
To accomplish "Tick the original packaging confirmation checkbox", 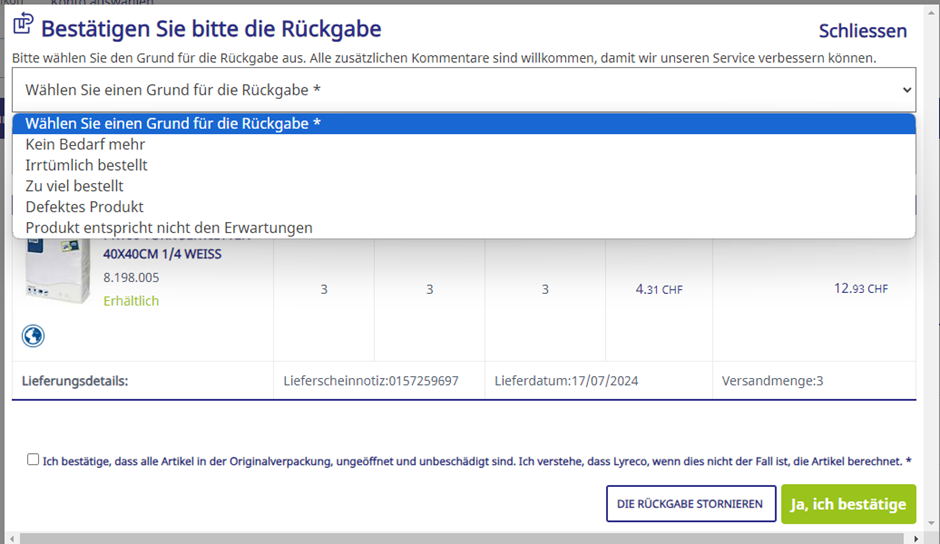I will point(33,460).
